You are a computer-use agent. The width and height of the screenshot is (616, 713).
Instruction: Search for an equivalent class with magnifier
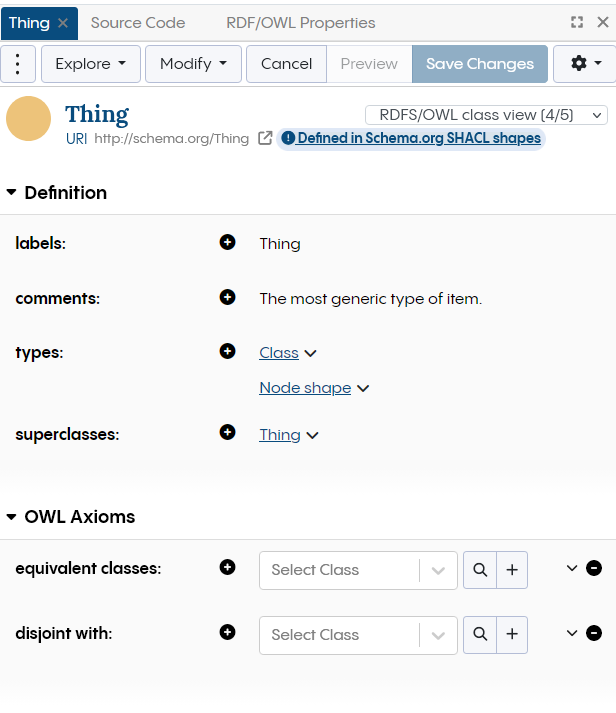(480, 570)
